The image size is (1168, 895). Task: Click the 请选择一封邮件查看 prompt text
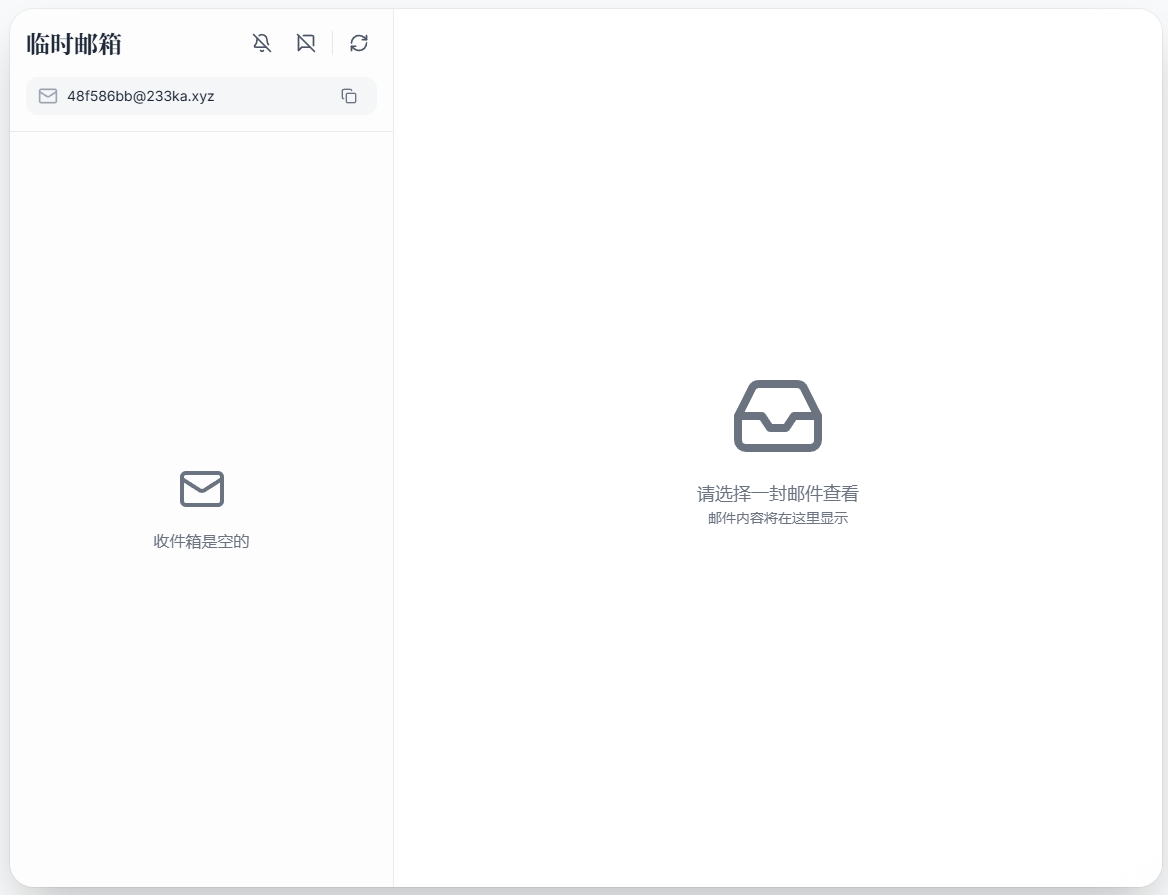pos(777,493)
